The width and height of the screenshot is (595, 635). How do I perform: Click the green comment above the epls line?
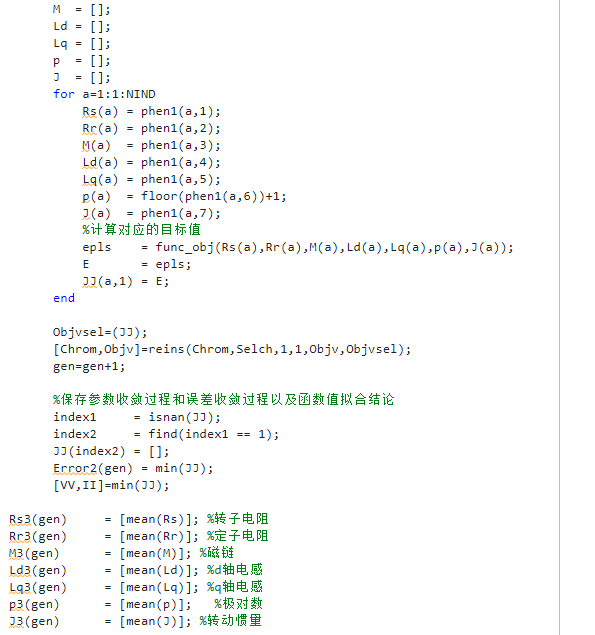(142, 230)
